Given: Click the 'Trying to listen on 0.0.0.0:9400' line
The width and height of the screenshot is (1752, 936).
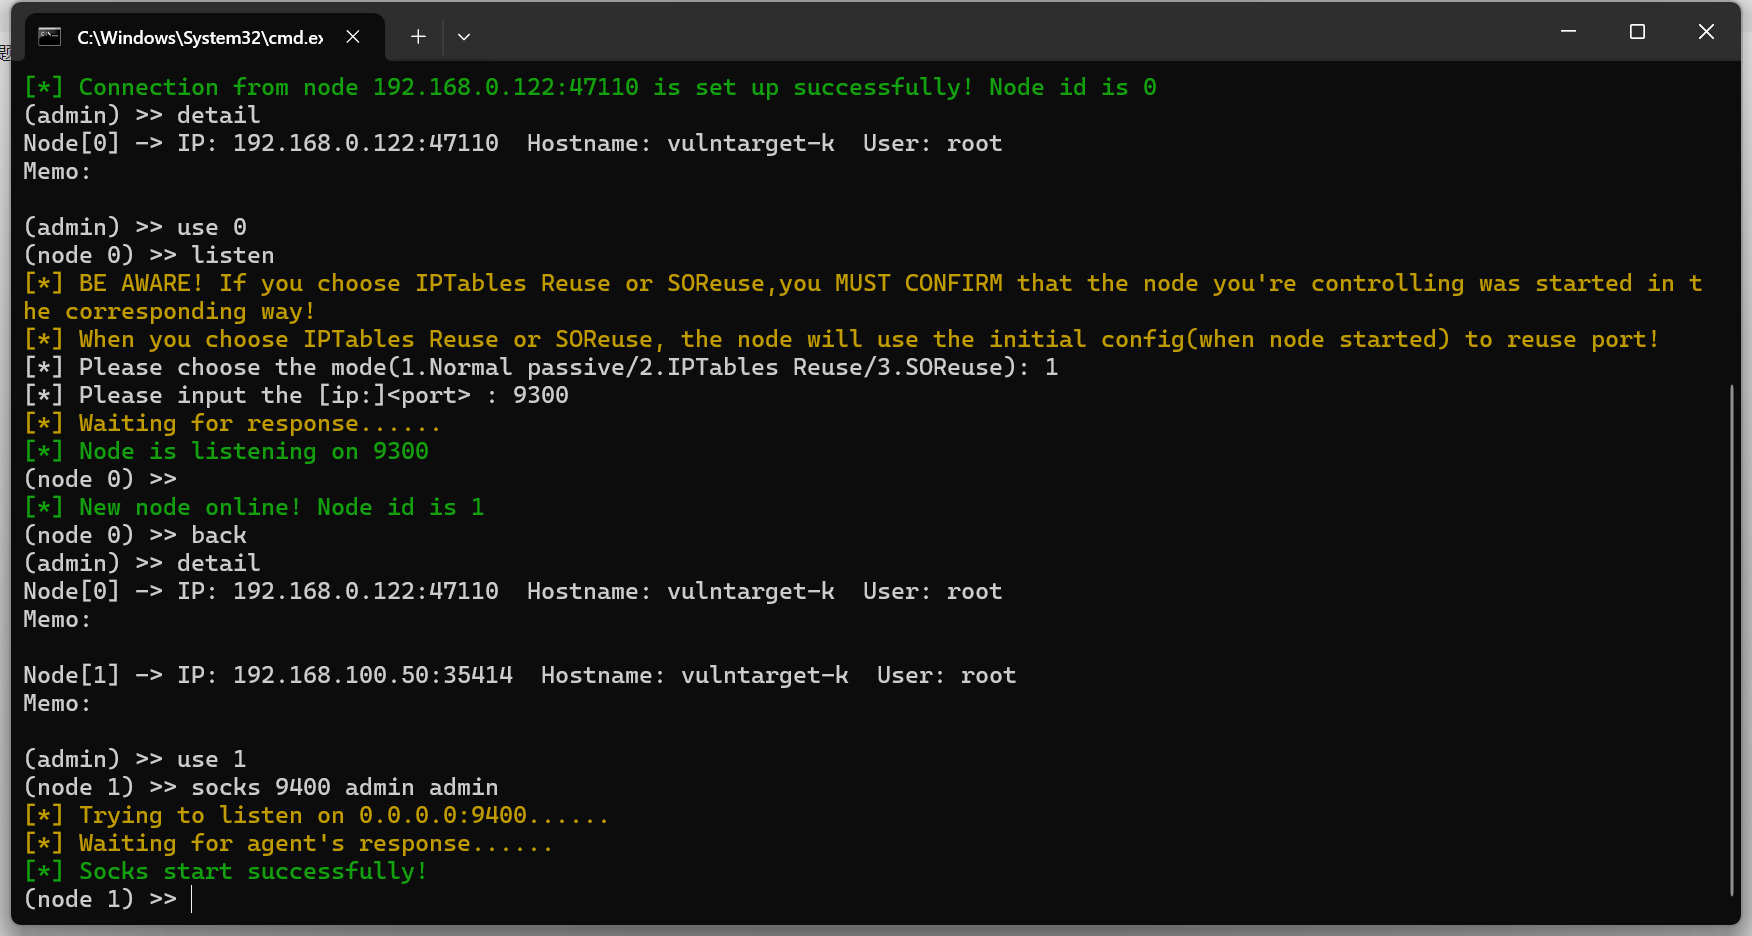Looking at the screenshot, I should pyautogui.click(x=316, y=815).
